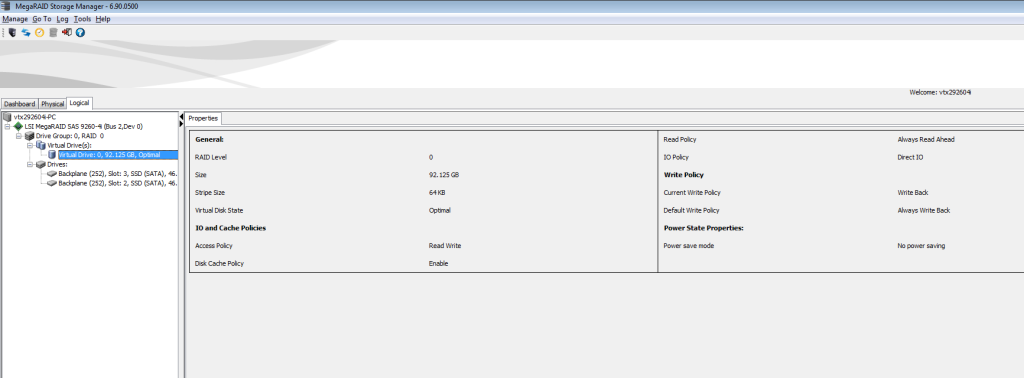
Task: Collapse the LSI MegaRAID SAS 9260-4i node
Action: (x=7, y=127)
